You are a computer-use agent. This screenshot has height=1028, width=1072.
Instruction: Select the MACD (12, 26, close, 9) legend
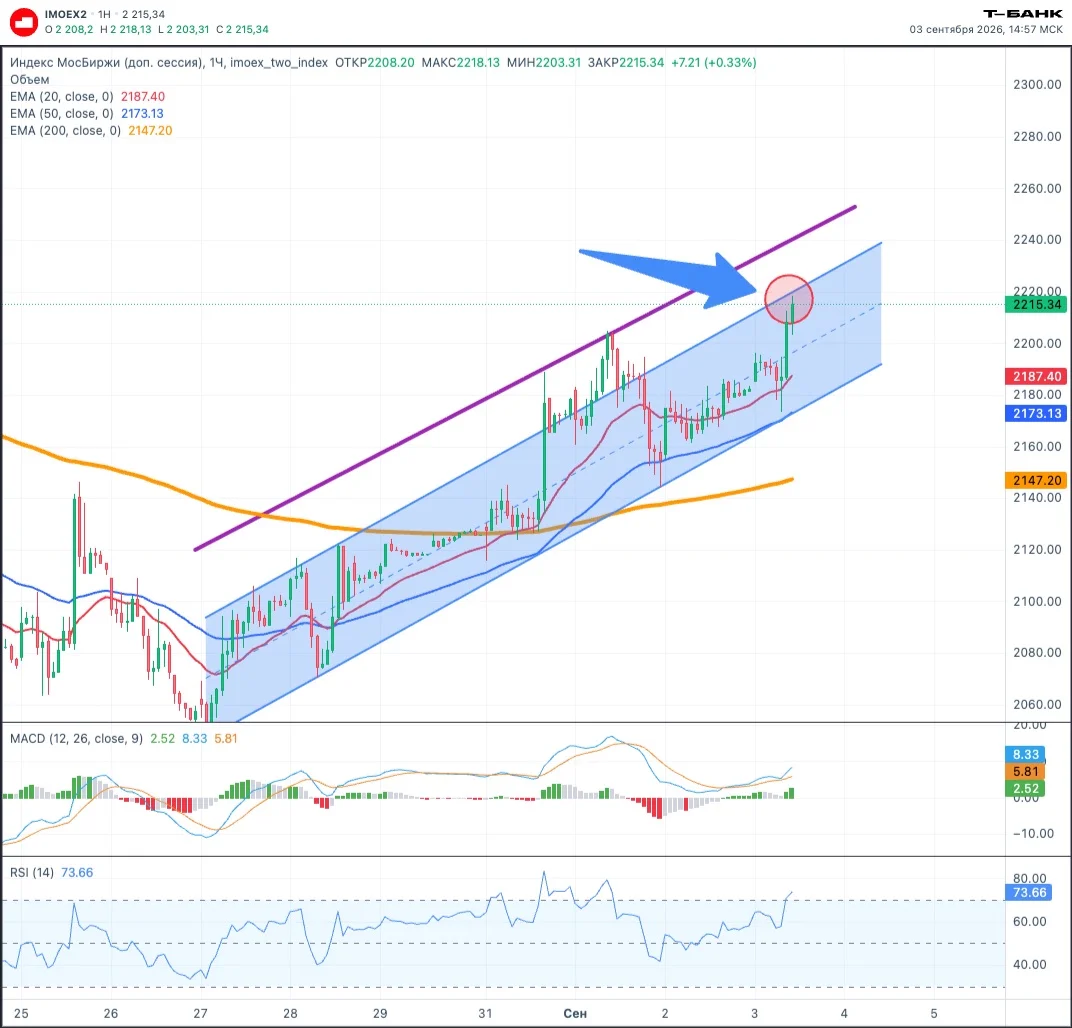(x=77, y=738)
